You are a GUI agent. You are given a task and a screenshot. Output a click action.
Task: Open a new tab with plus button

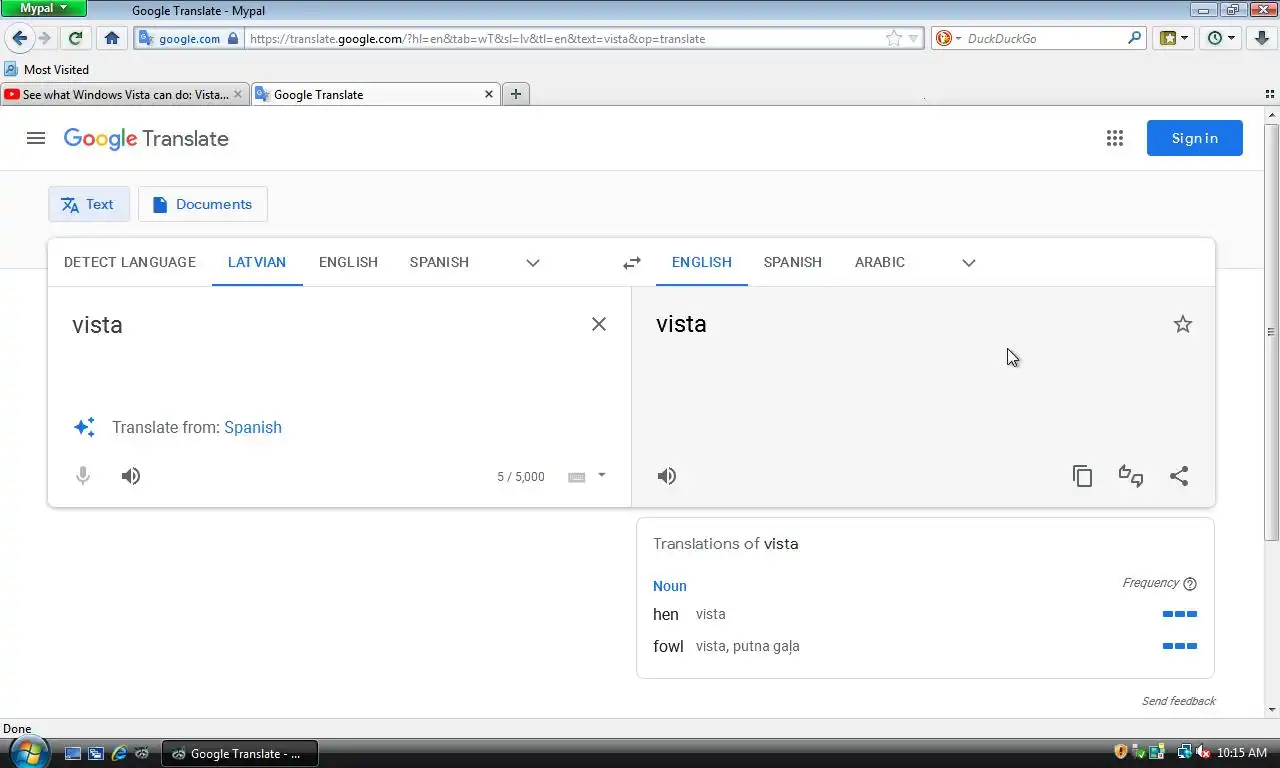(x=516, y=94)
